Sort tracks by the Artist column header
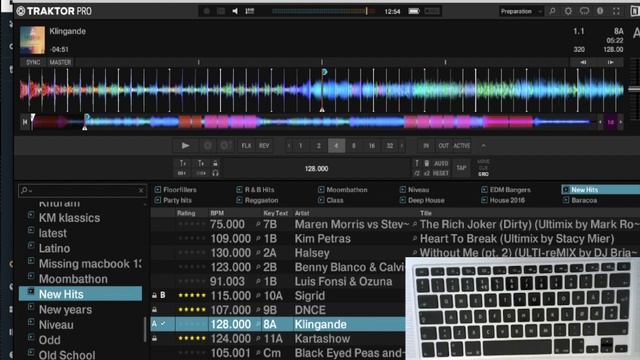This screenshot has width=640, height=360. point(302,213)
